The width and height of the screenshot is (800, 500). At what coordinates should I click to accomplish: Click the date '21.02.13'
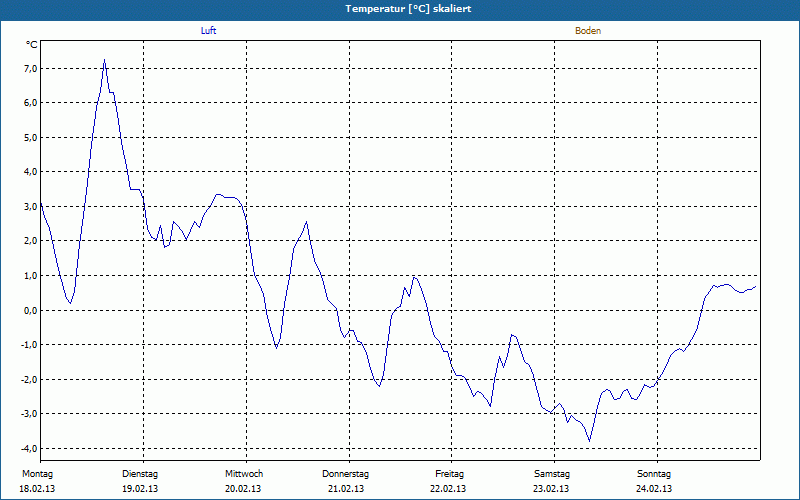point(345,489)
